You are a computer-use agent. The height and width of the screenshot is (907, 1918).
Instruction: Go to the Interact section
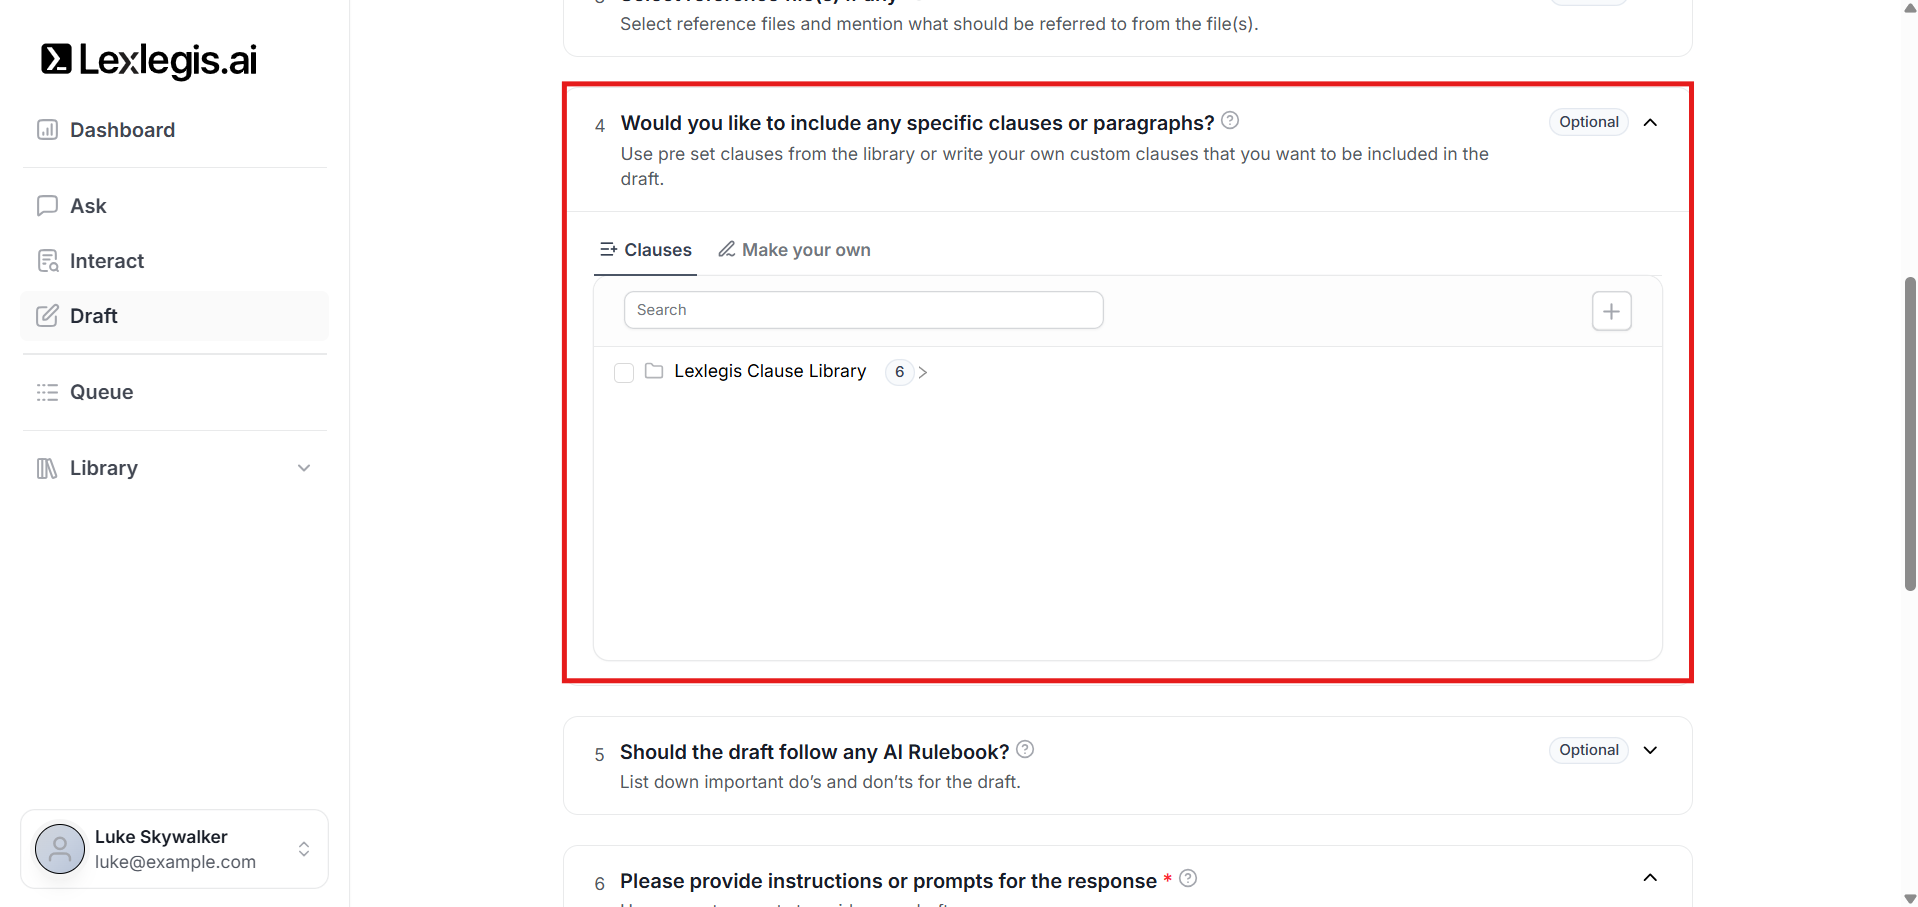click(106, 261)
